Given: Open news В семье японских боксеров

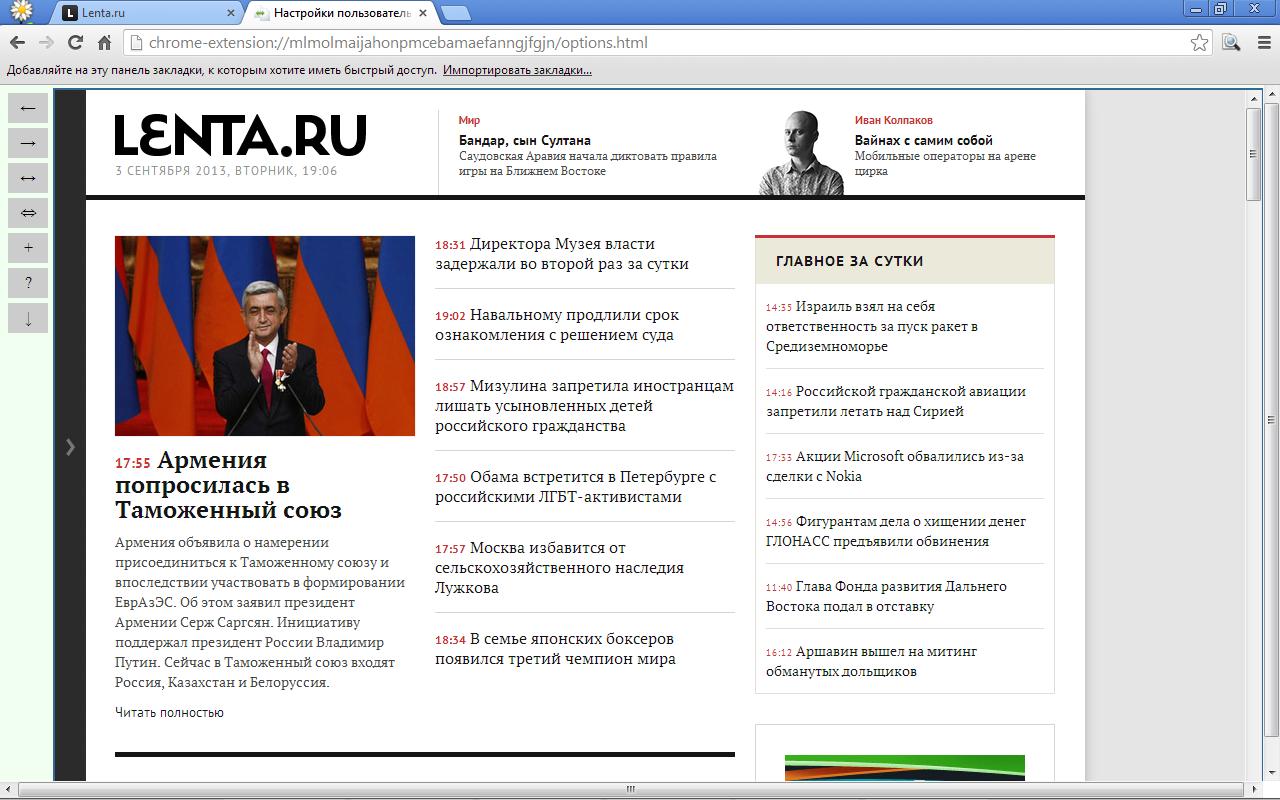Looking at the screenshot, I should (x=555, y=649).
